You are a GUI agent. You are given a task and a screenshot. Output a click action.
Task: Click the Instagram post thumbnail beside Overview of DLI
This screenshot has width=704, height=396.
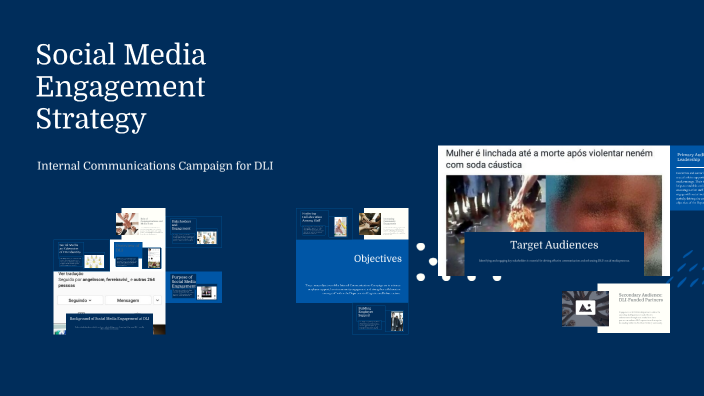pos(154,258)
